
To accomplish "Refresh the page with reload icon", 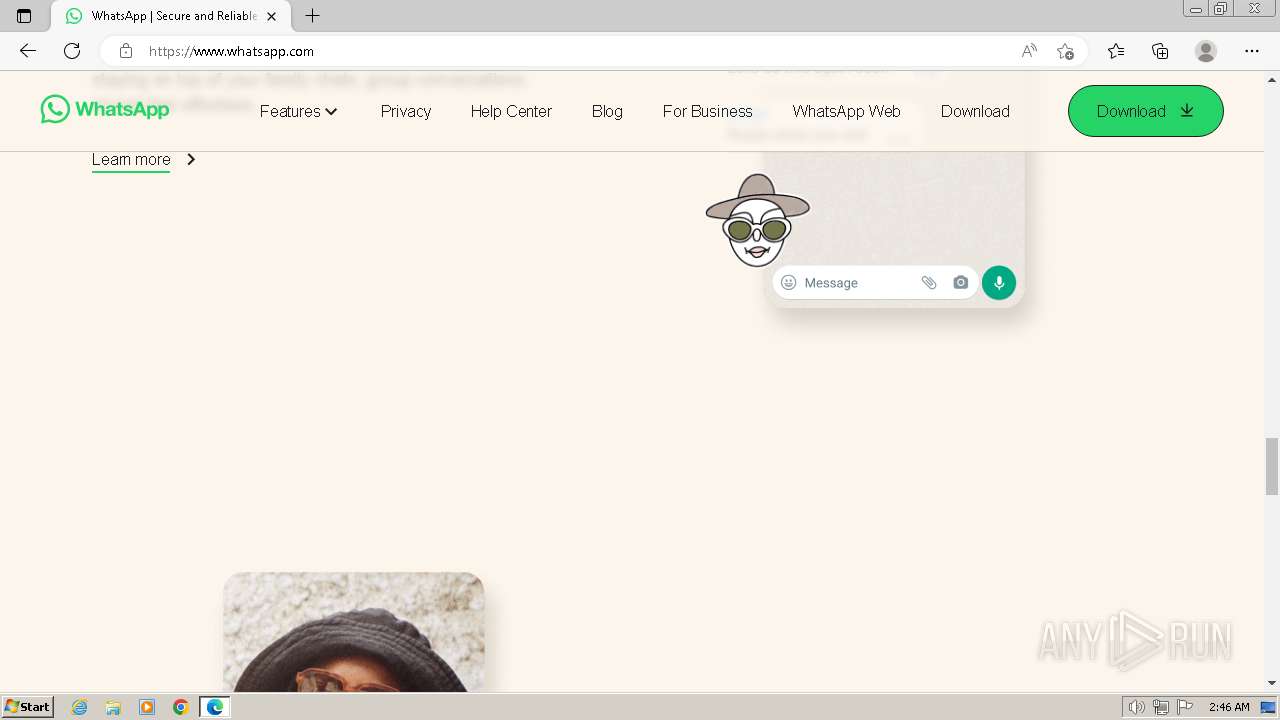I will [72, 51].
